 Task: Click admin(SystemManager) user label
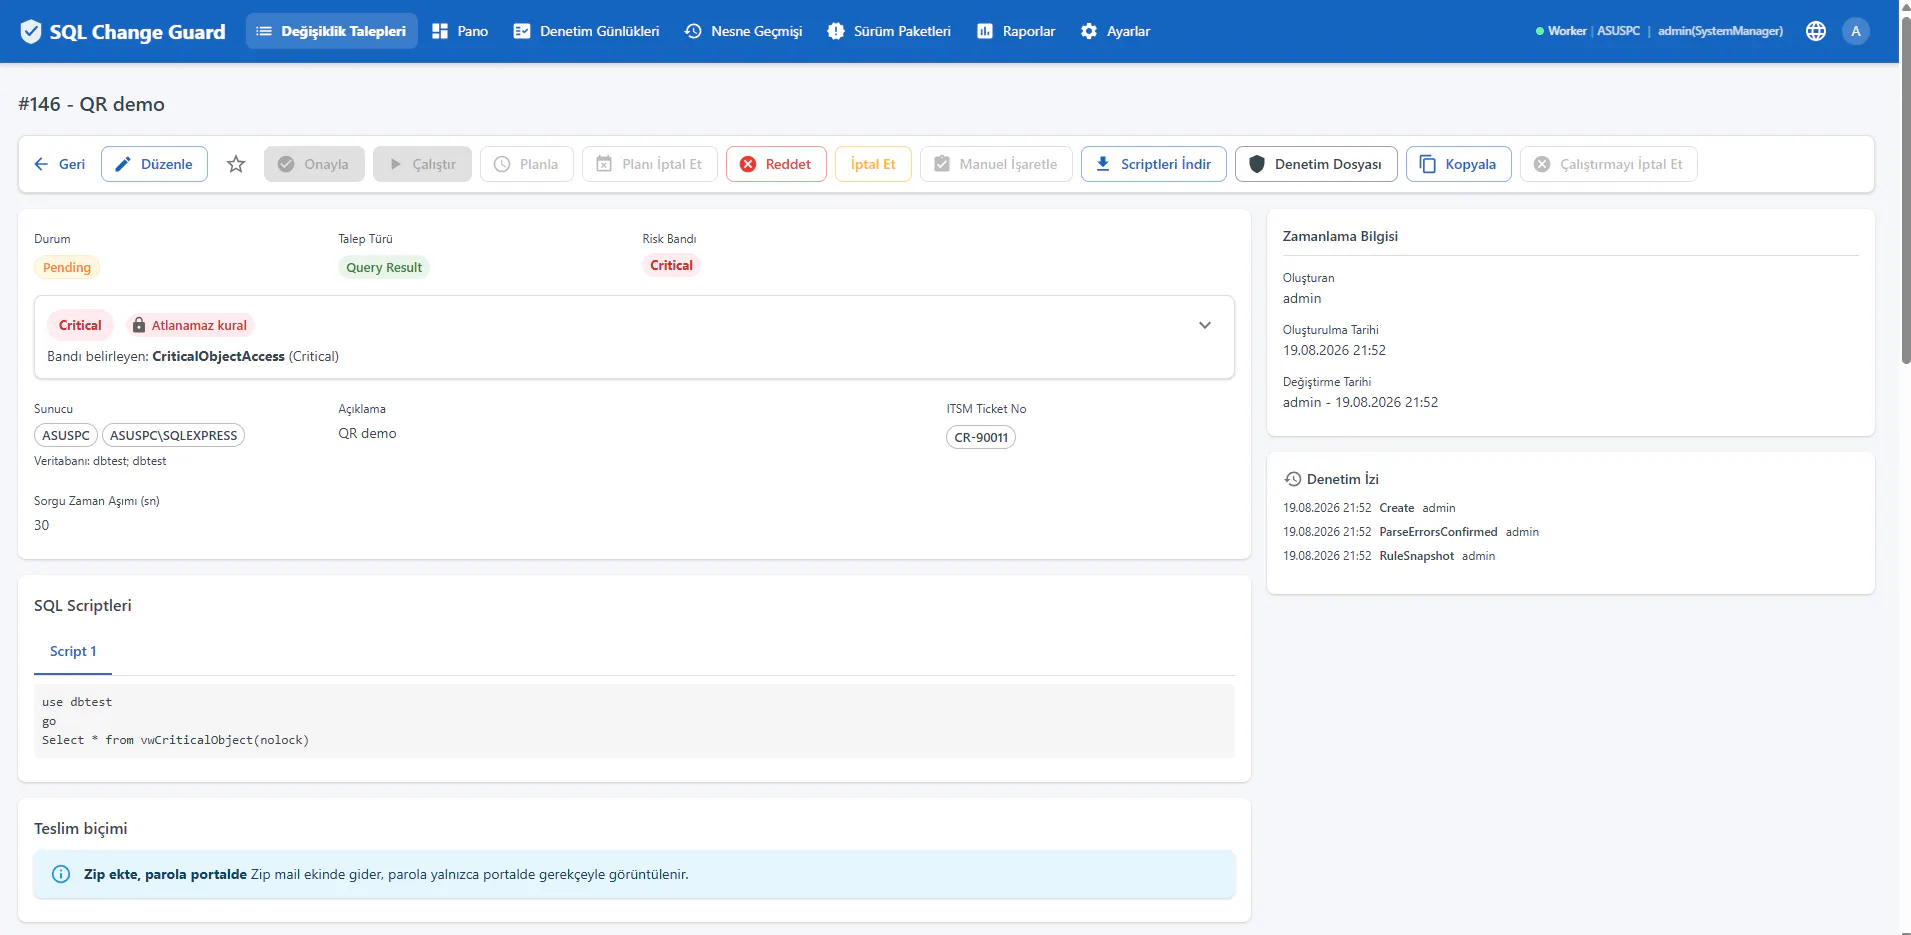1720,31
